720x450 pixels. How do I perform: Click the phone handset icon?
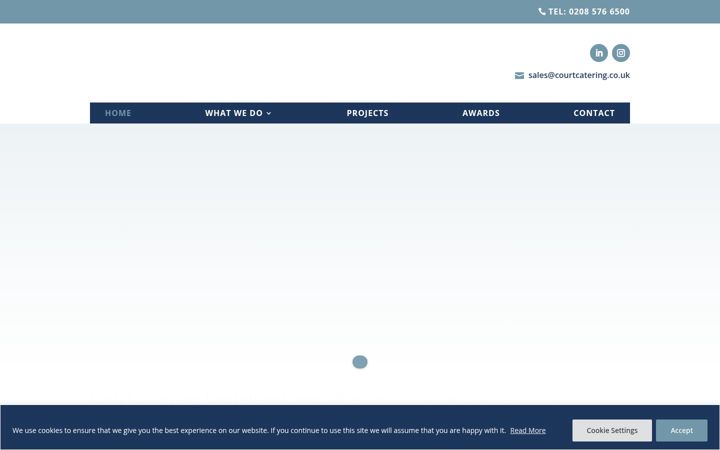pyautogui.click(x=542, y=11)
